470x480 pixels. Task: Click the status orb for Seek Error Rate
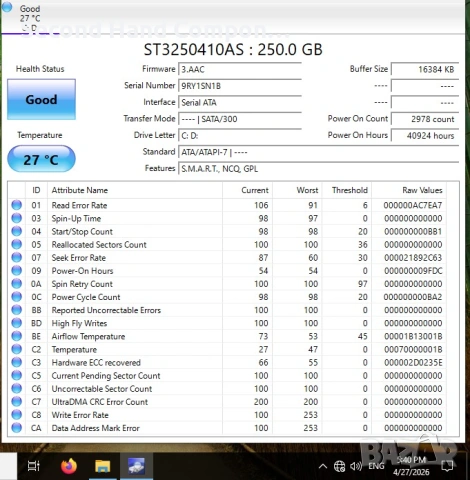point(16,257)
